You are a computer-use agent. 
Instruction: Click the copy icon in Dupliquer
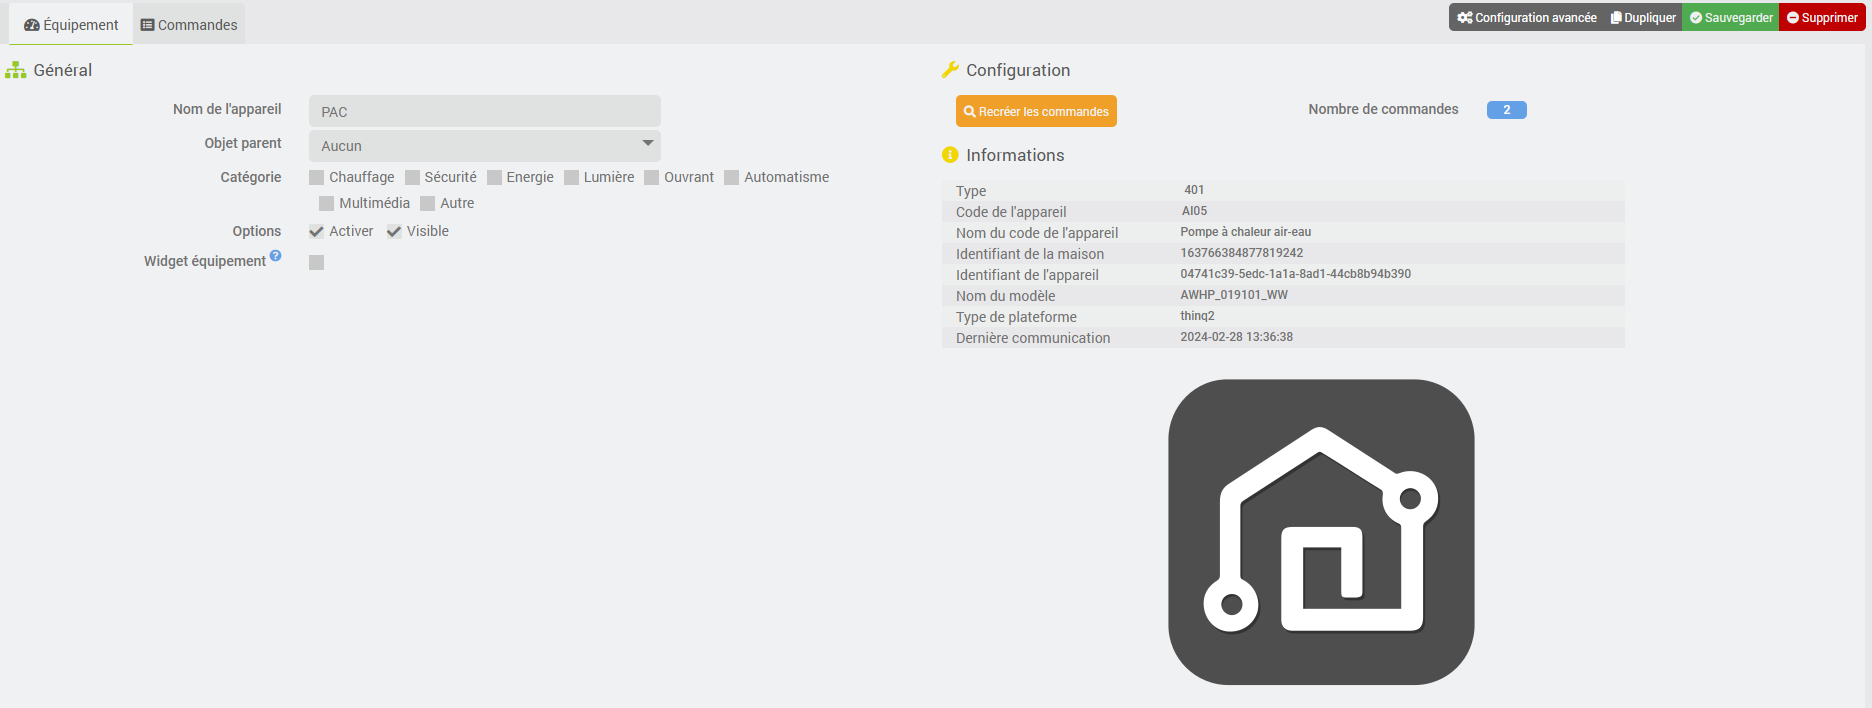1616,18
